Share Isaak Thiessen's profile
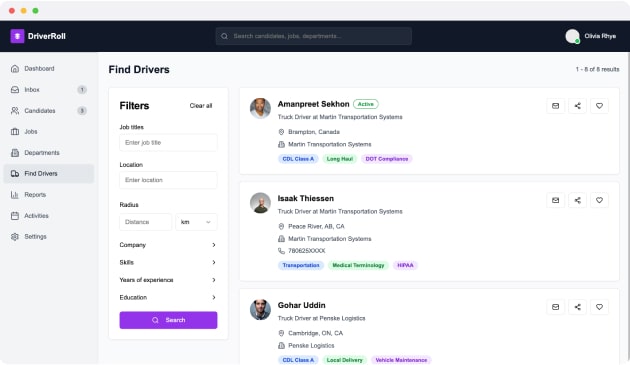The width and height of the screenshot is (630, 365). pos(577,200)
